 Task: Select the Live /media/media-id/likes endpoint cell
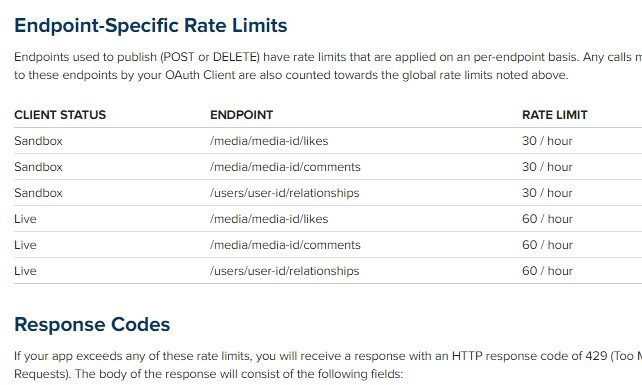(269, 219)
